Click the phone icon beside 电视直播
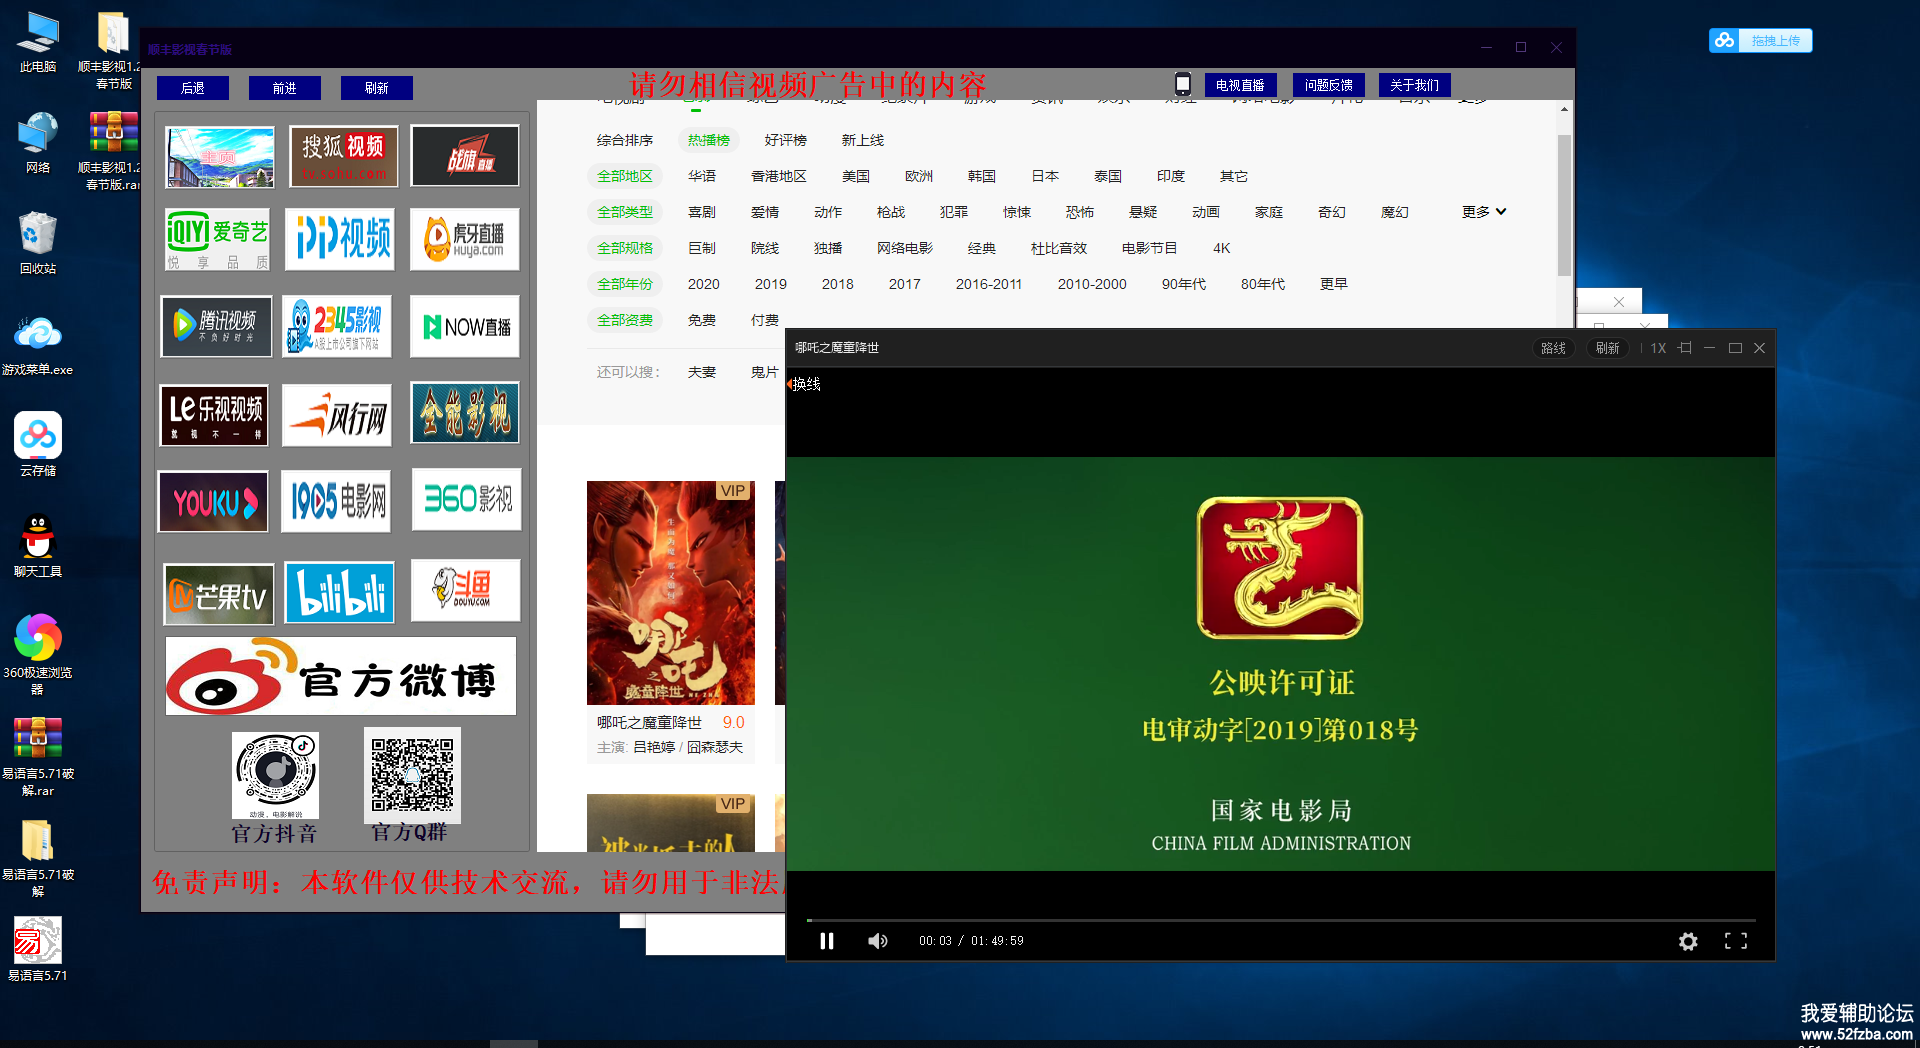The height and width of the screenshot is (1048, 1920). click(1183, 85)
